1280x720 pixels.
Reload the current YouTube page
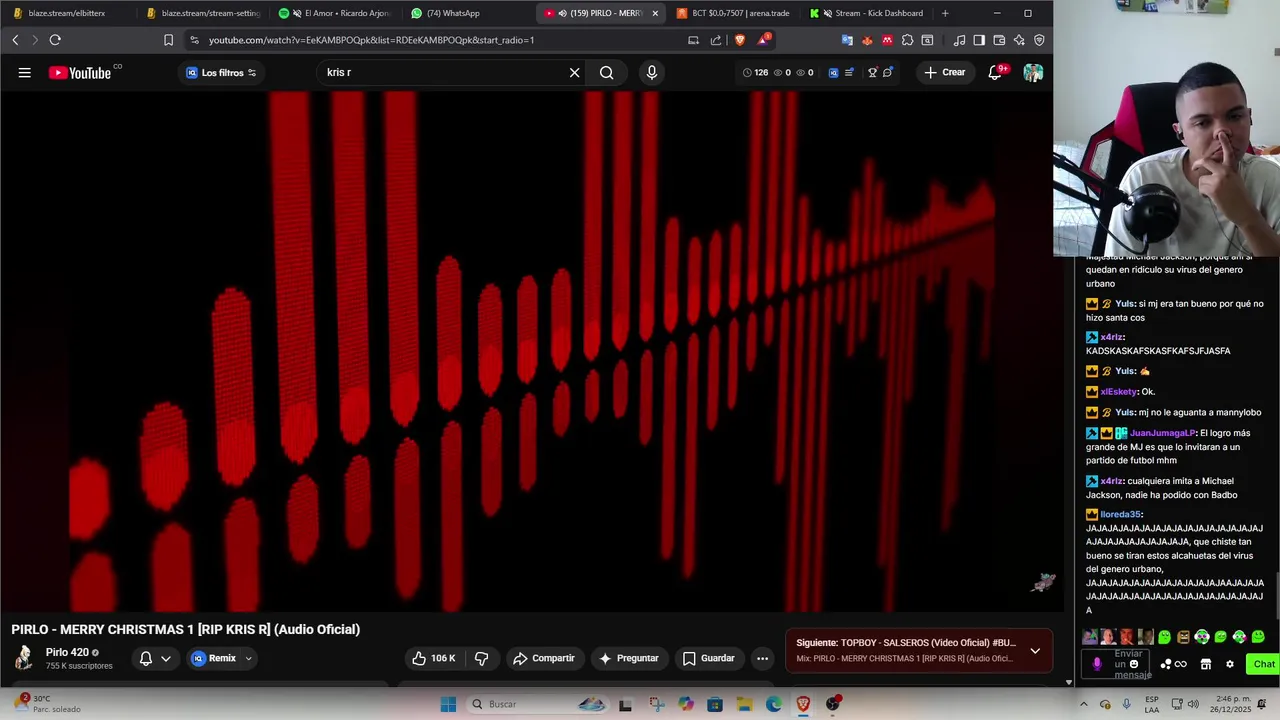click(55, 40)
